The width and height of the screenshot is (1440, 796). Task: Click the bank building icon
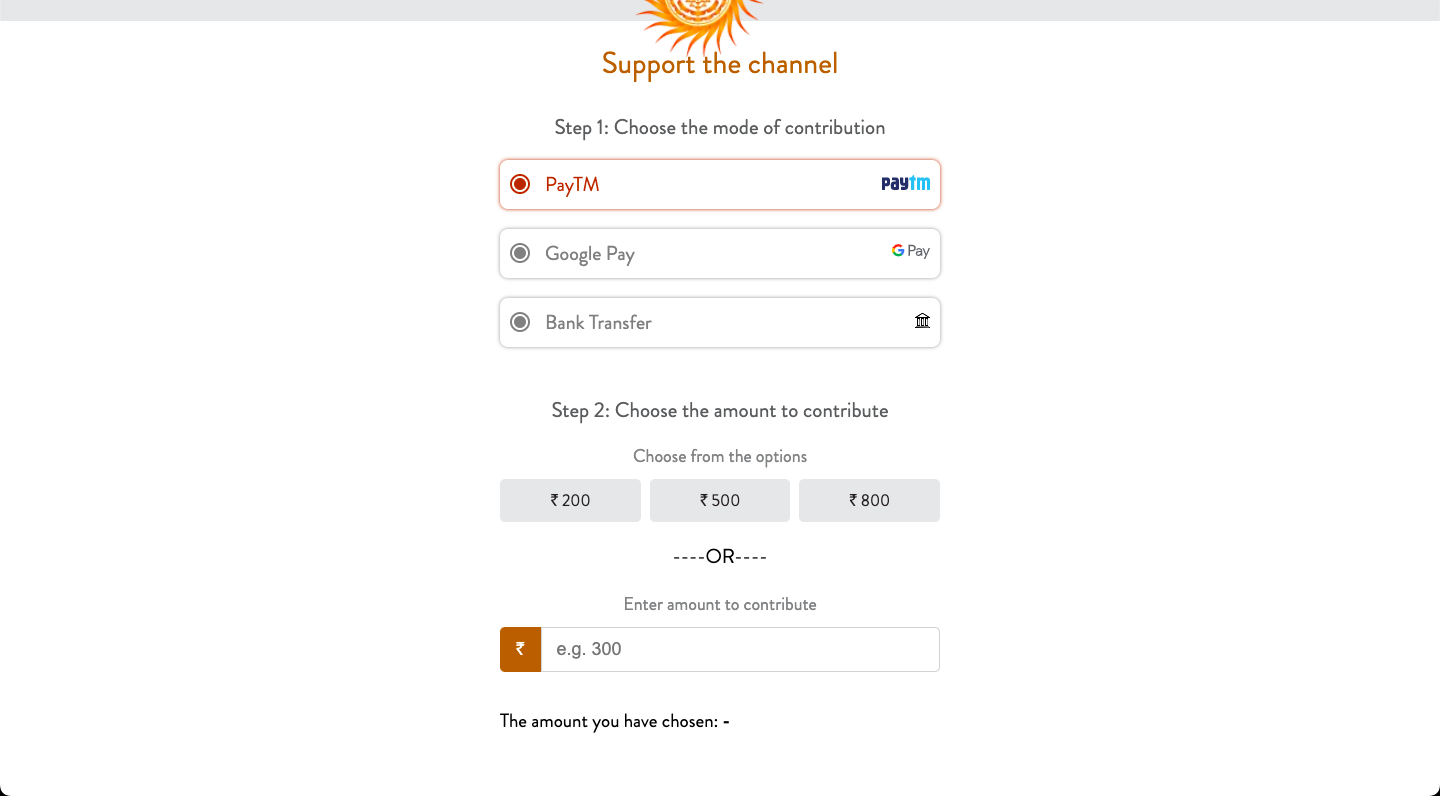pos(922,321)
